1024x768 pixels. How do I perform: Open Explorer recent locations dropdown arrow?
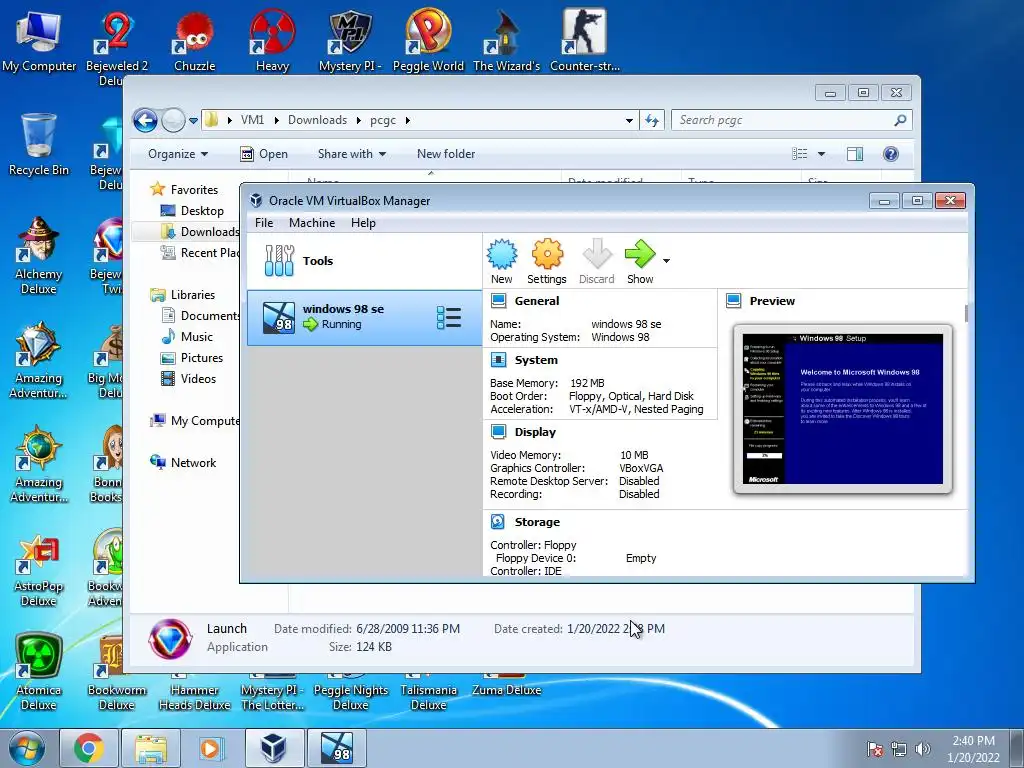193,121
